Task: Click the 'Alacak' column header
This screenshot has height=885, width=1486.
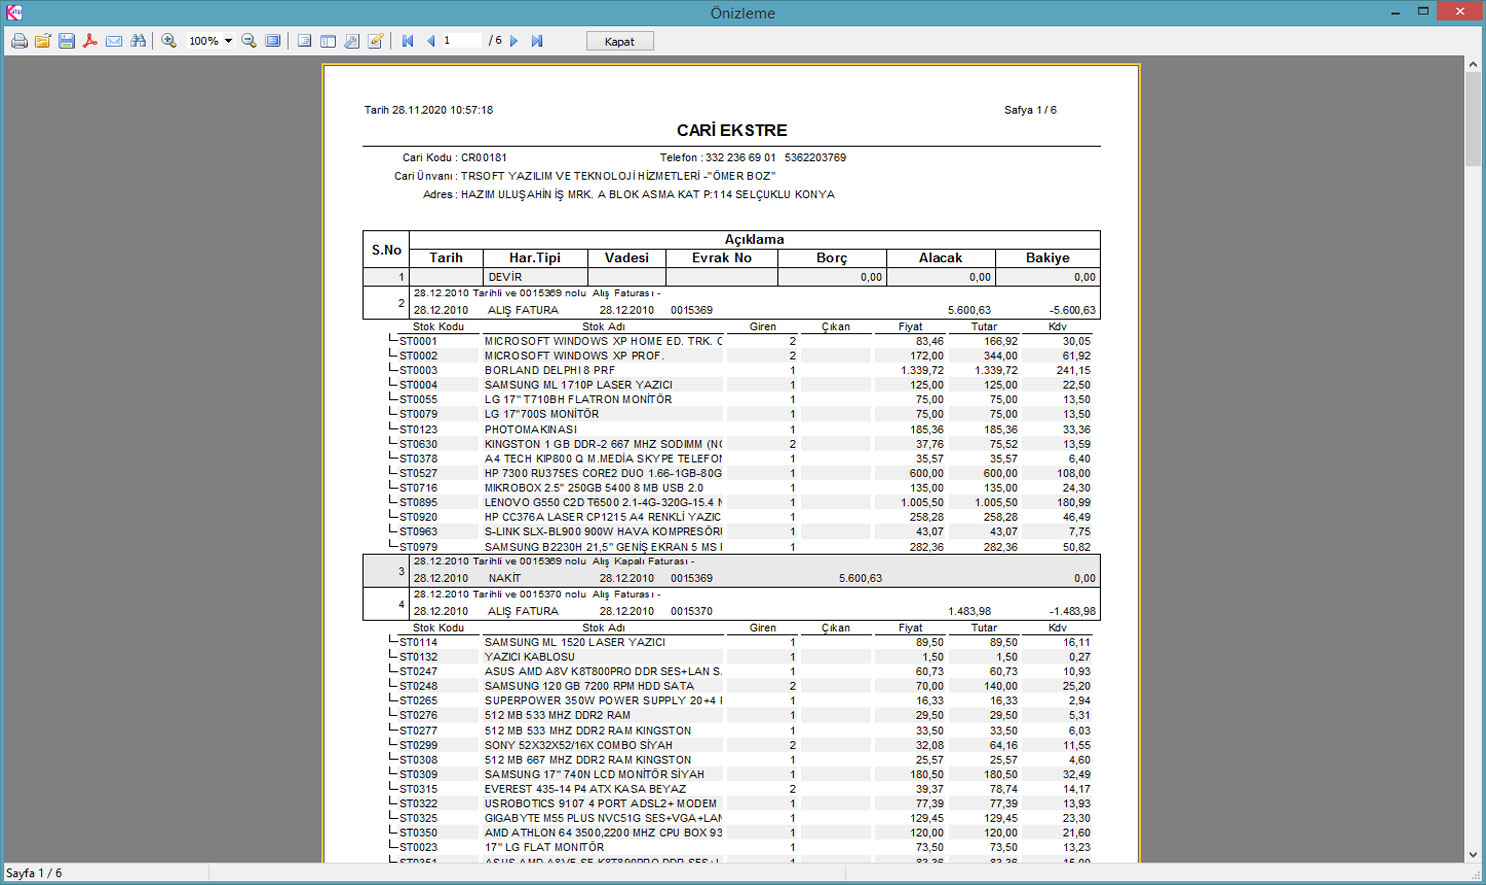Action: click(x=940, y=258)
